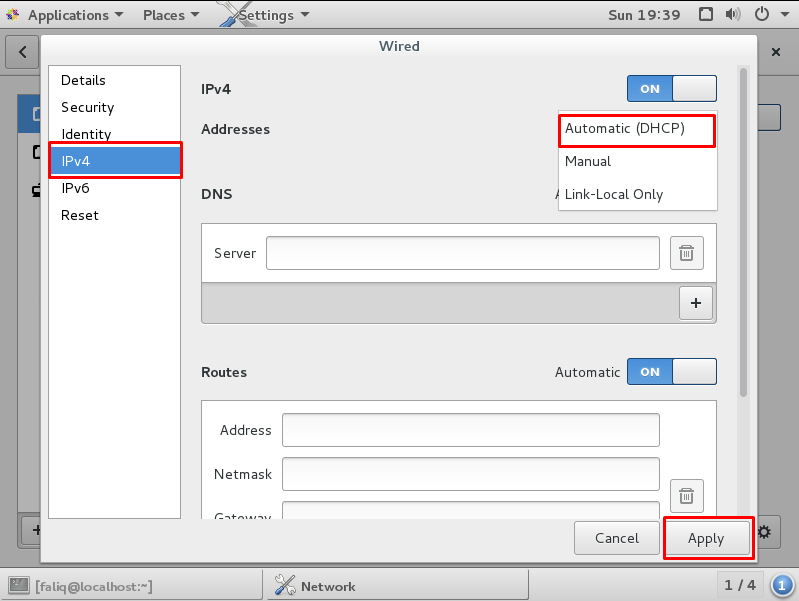Screen dimensions: 799x601
Task: Choose Link-Local Only option
Action: pyautogui.click(x=637, y=194)
